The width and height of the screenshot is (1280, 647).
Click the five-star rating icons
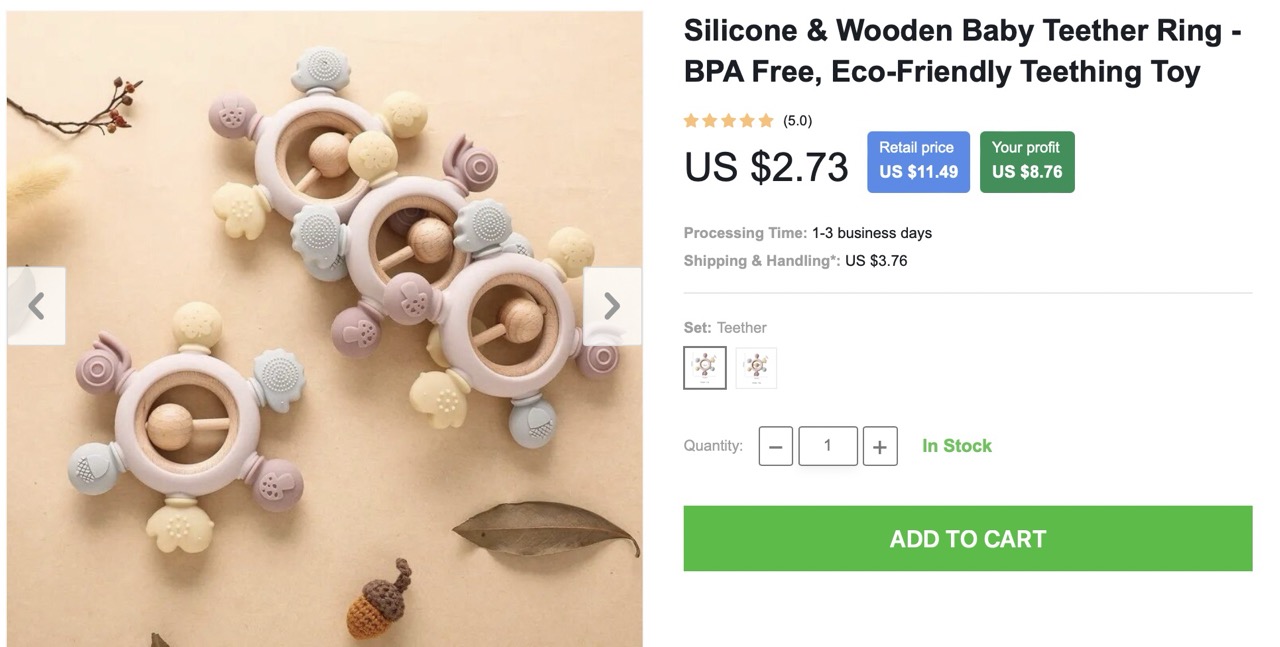729,121
